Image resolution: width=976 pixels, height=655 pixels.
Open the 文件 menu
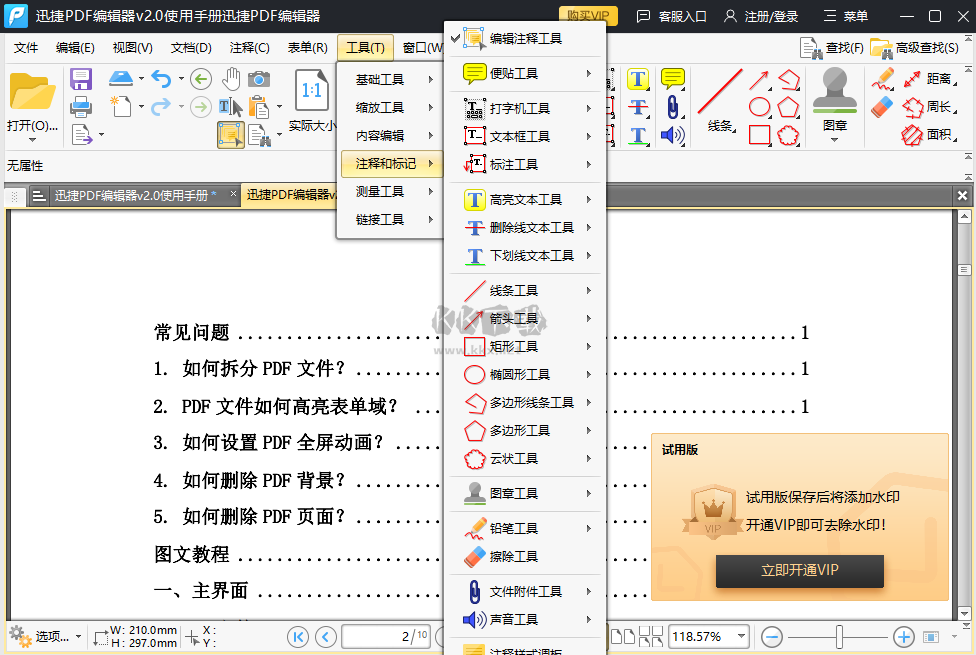click(x=26, y=47)
